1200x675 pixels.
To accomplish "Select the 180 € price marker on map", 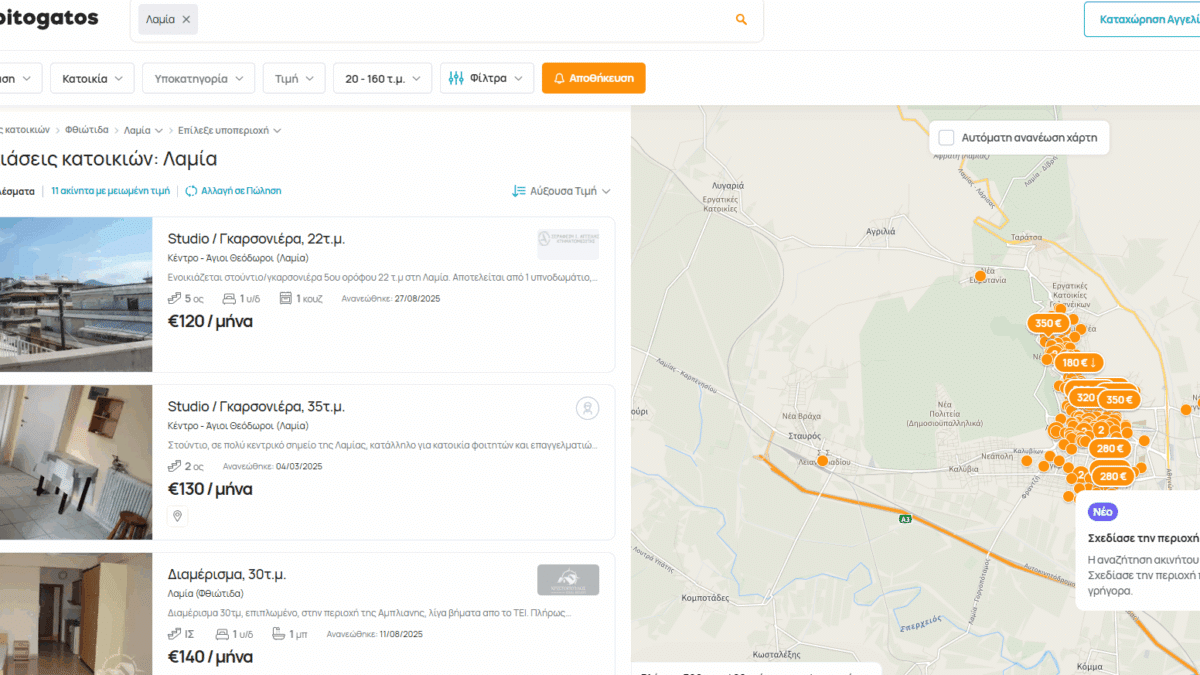I will (1079, 362).
